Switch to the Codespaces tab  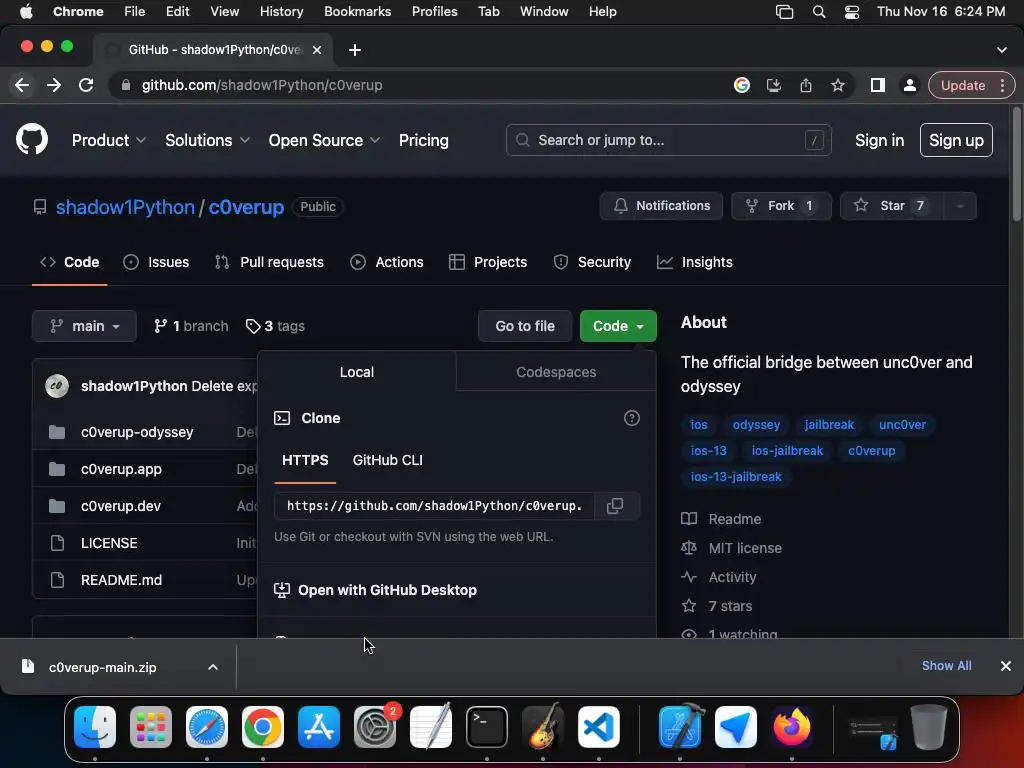556,372
